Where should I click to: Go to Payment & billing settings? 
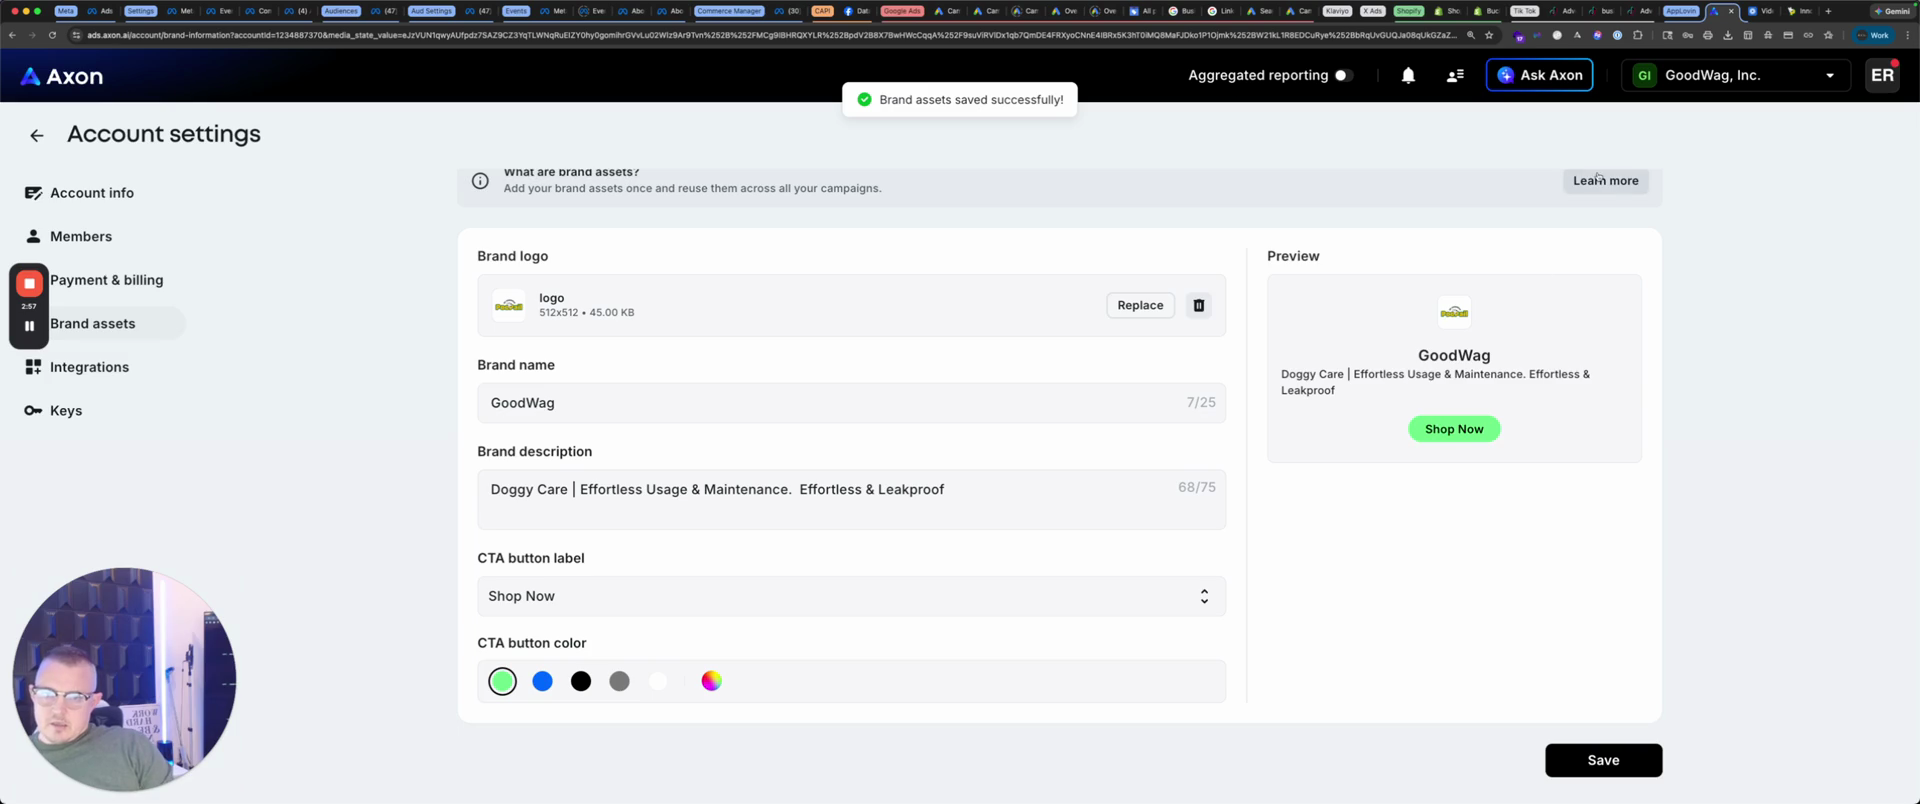(x=106, y=281)
